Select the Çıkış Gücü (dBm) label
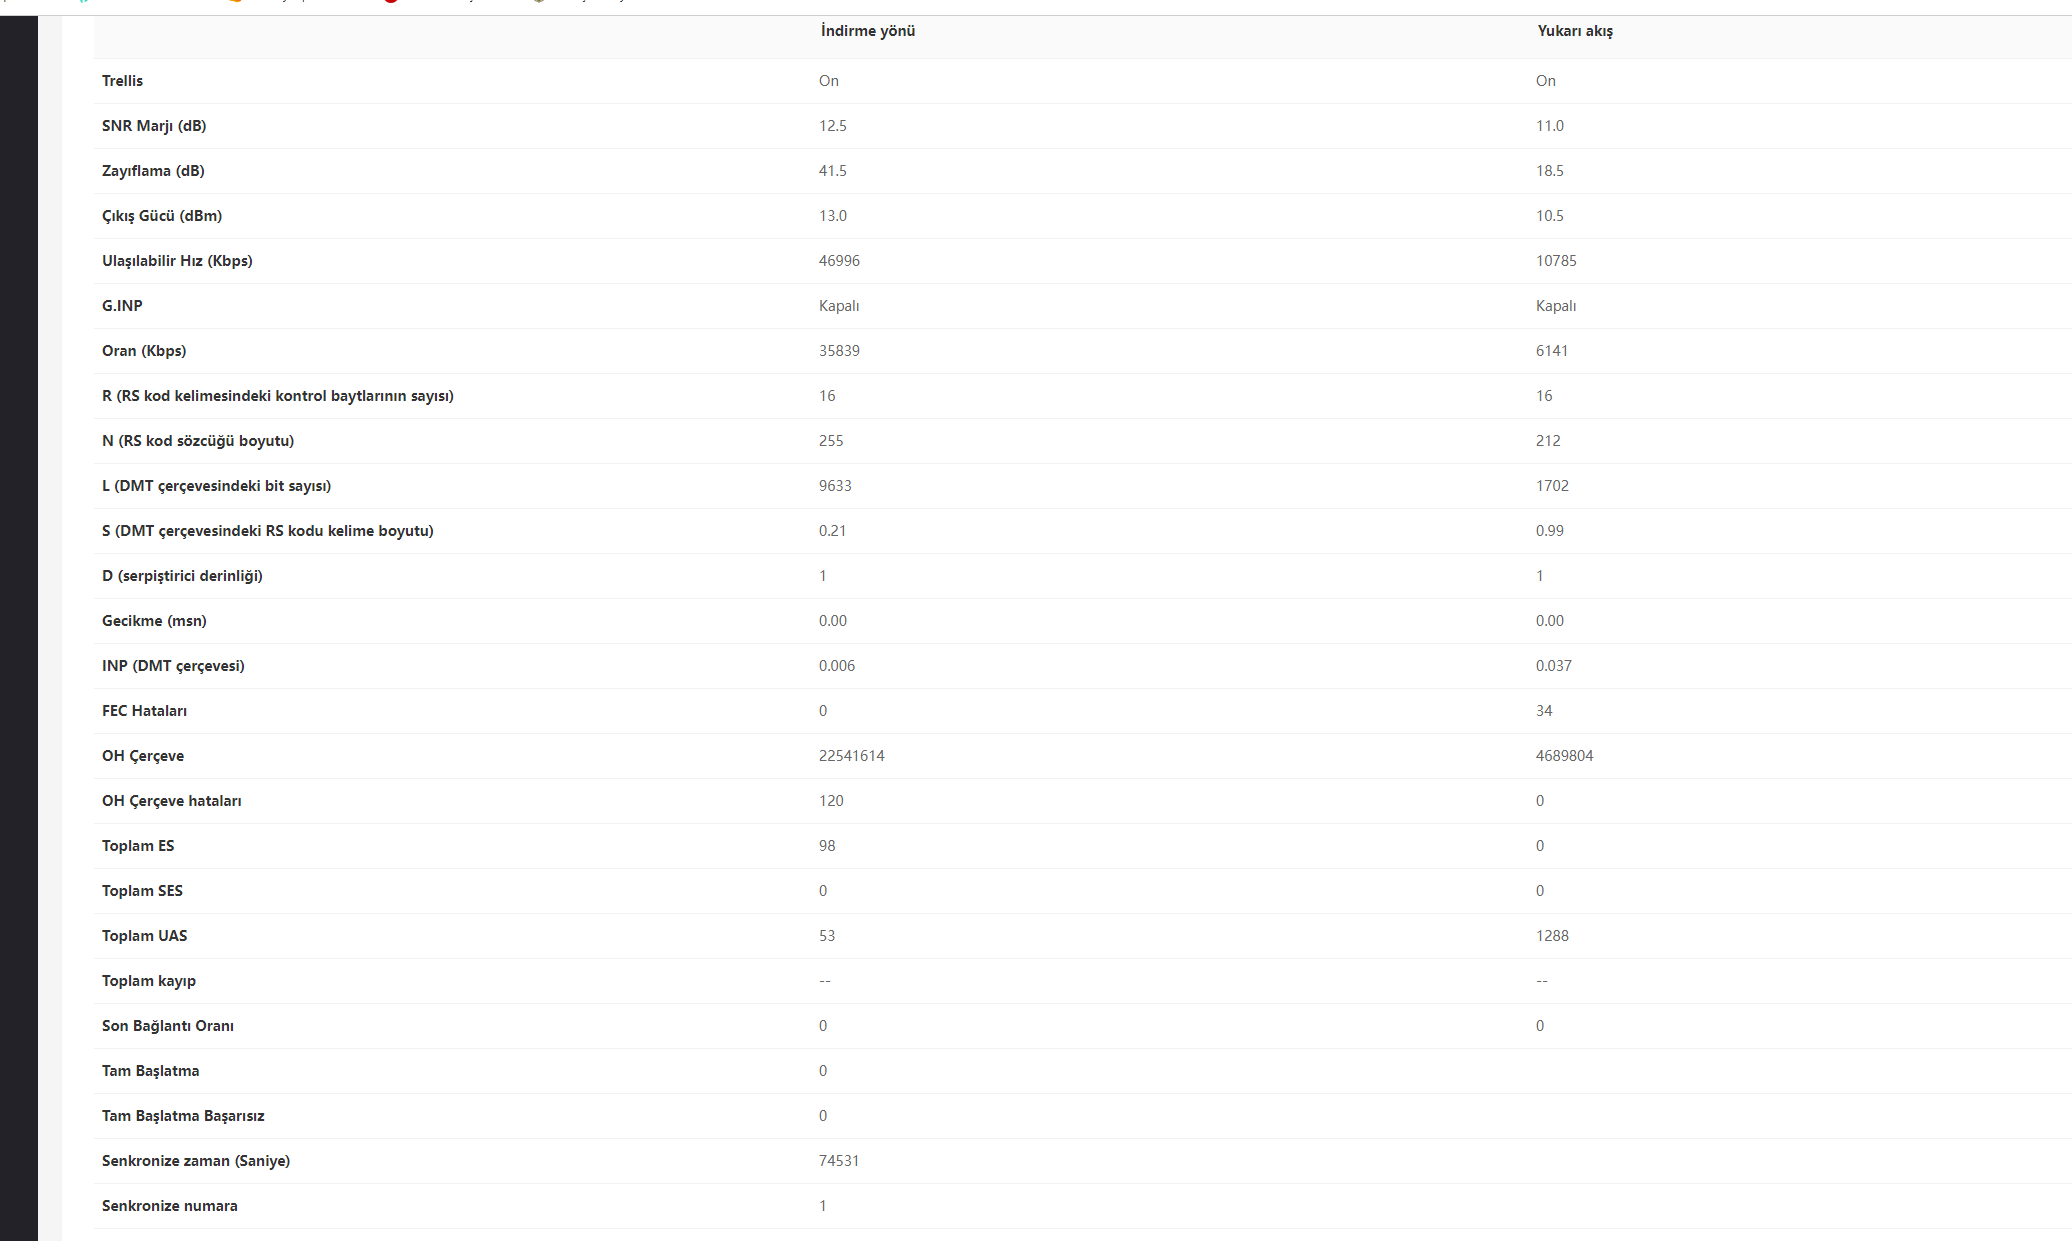Viewport: 2072px width, 1241px height. (x=162, y=216)
